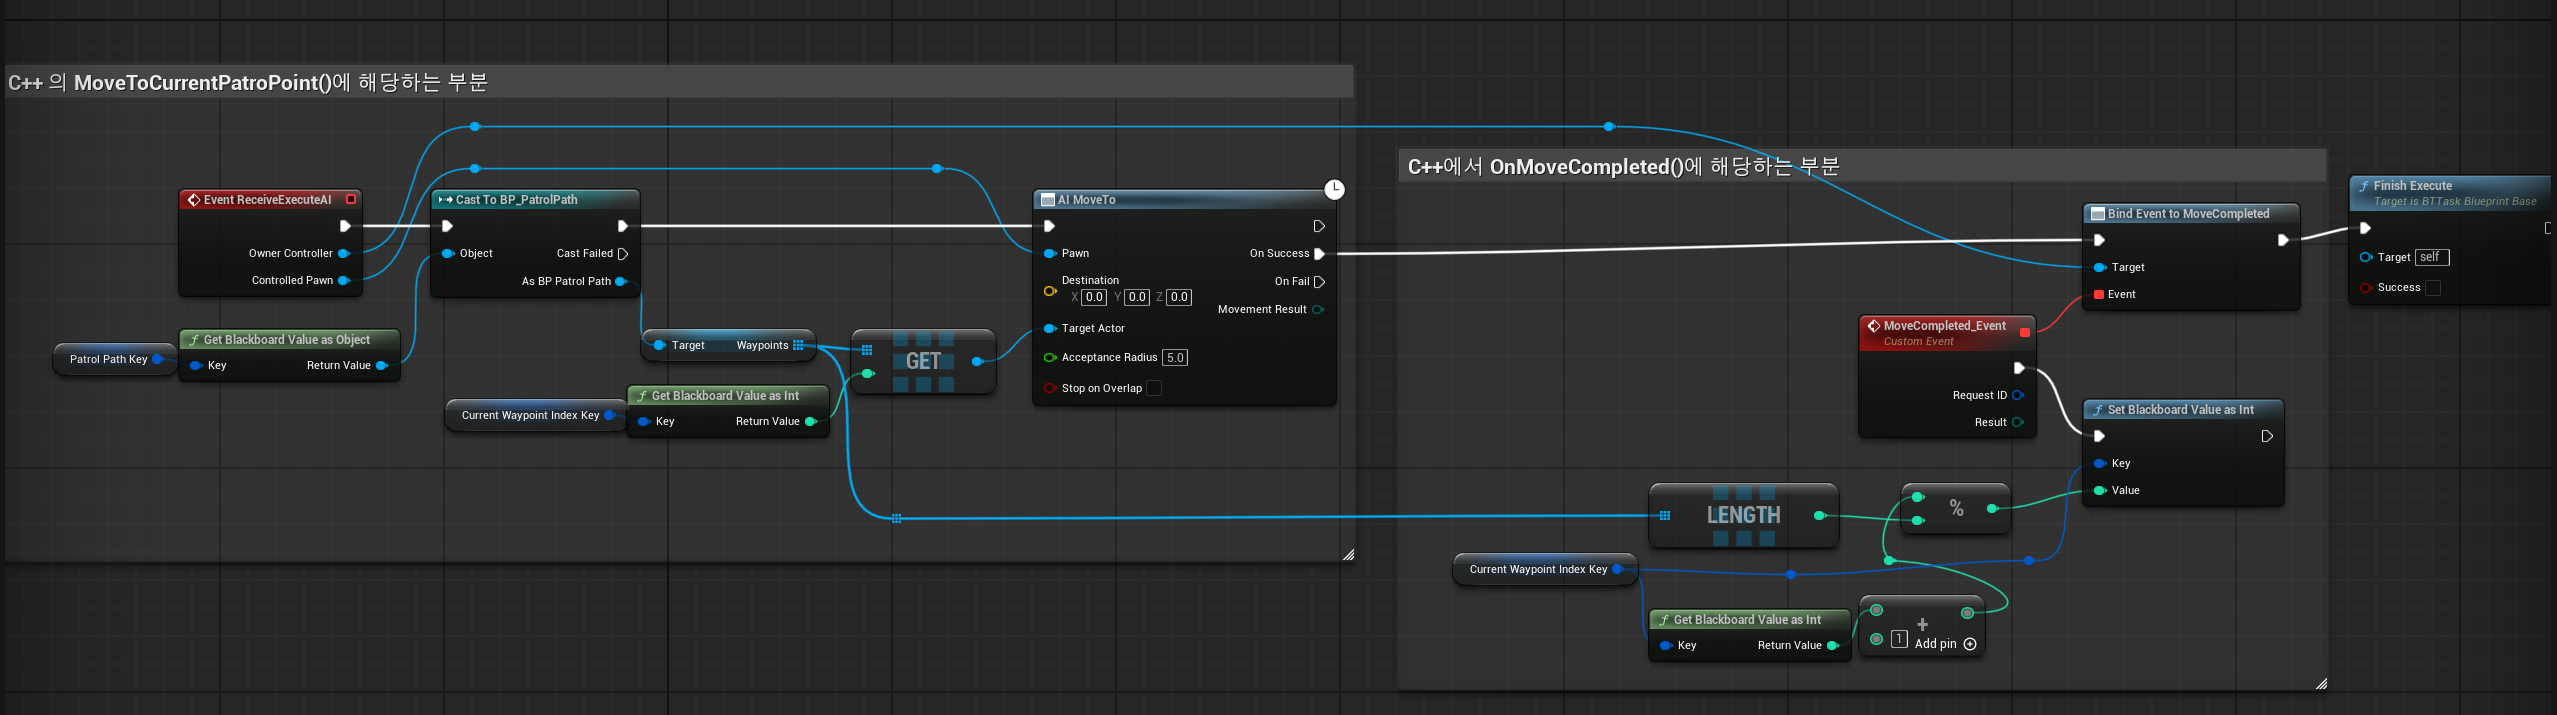2557x715 pixels.
Task: Click the exec output pin of Event ReceiveExecuteAI
Action: pos(345,227)
